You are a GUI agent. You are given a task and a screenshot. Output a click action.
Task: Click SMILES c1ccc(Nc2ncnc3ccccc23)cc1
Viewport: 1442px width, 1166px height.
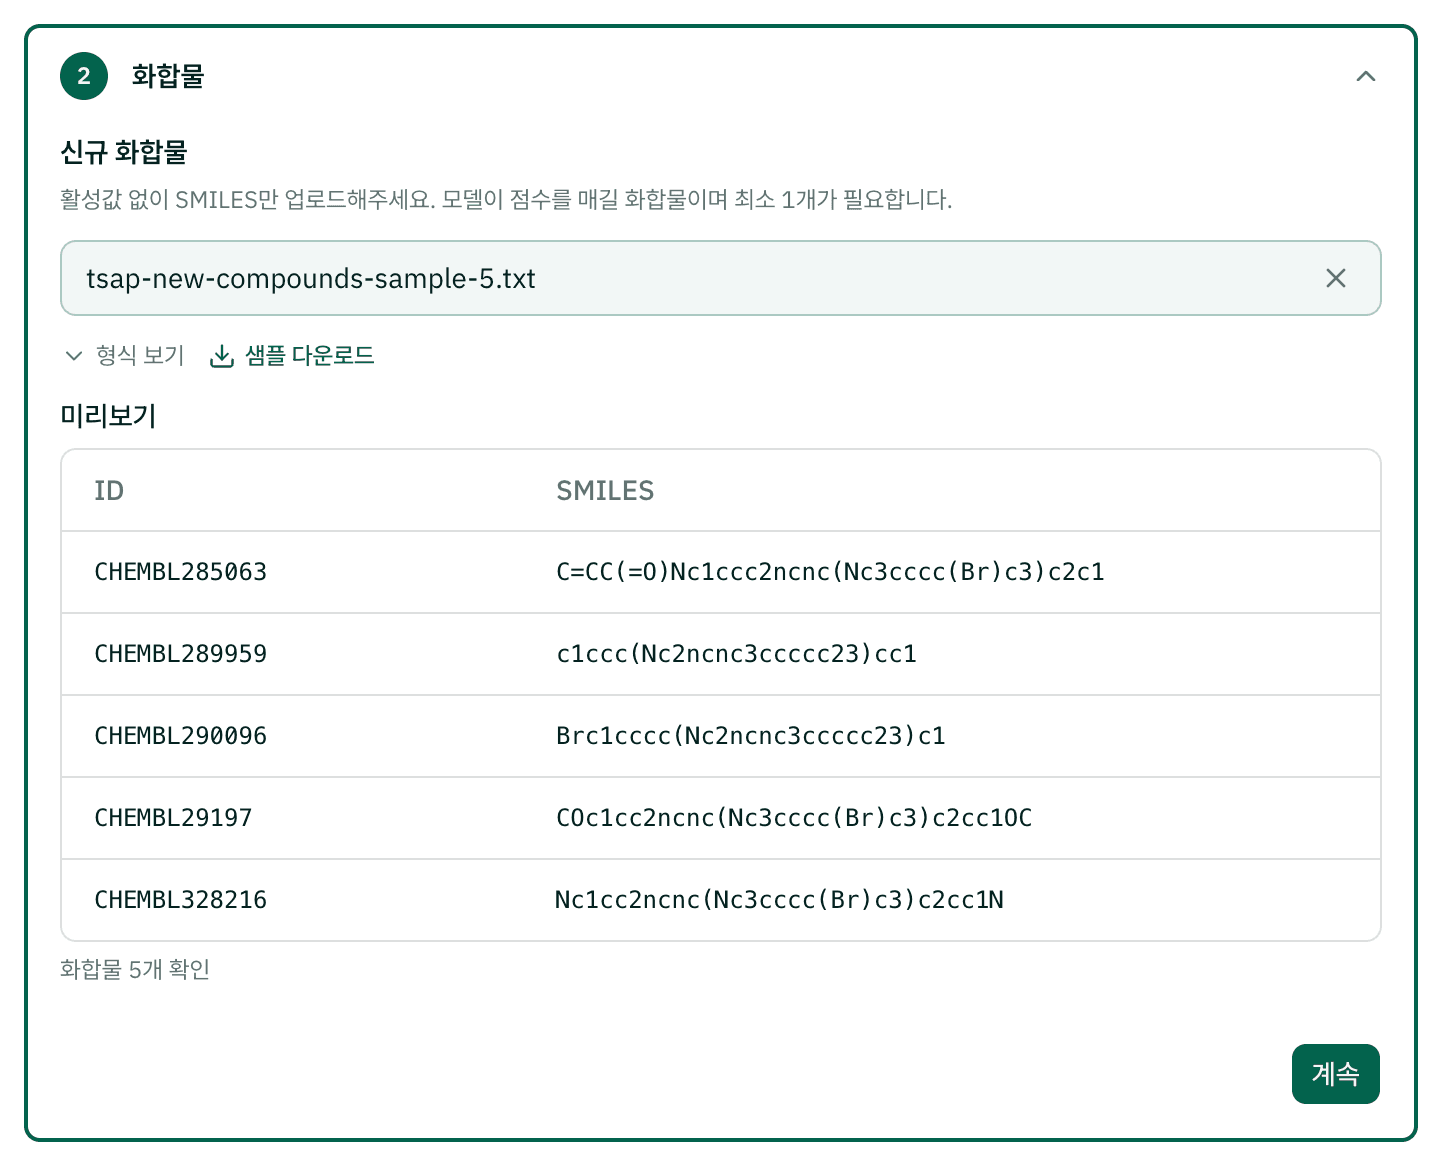736,654
